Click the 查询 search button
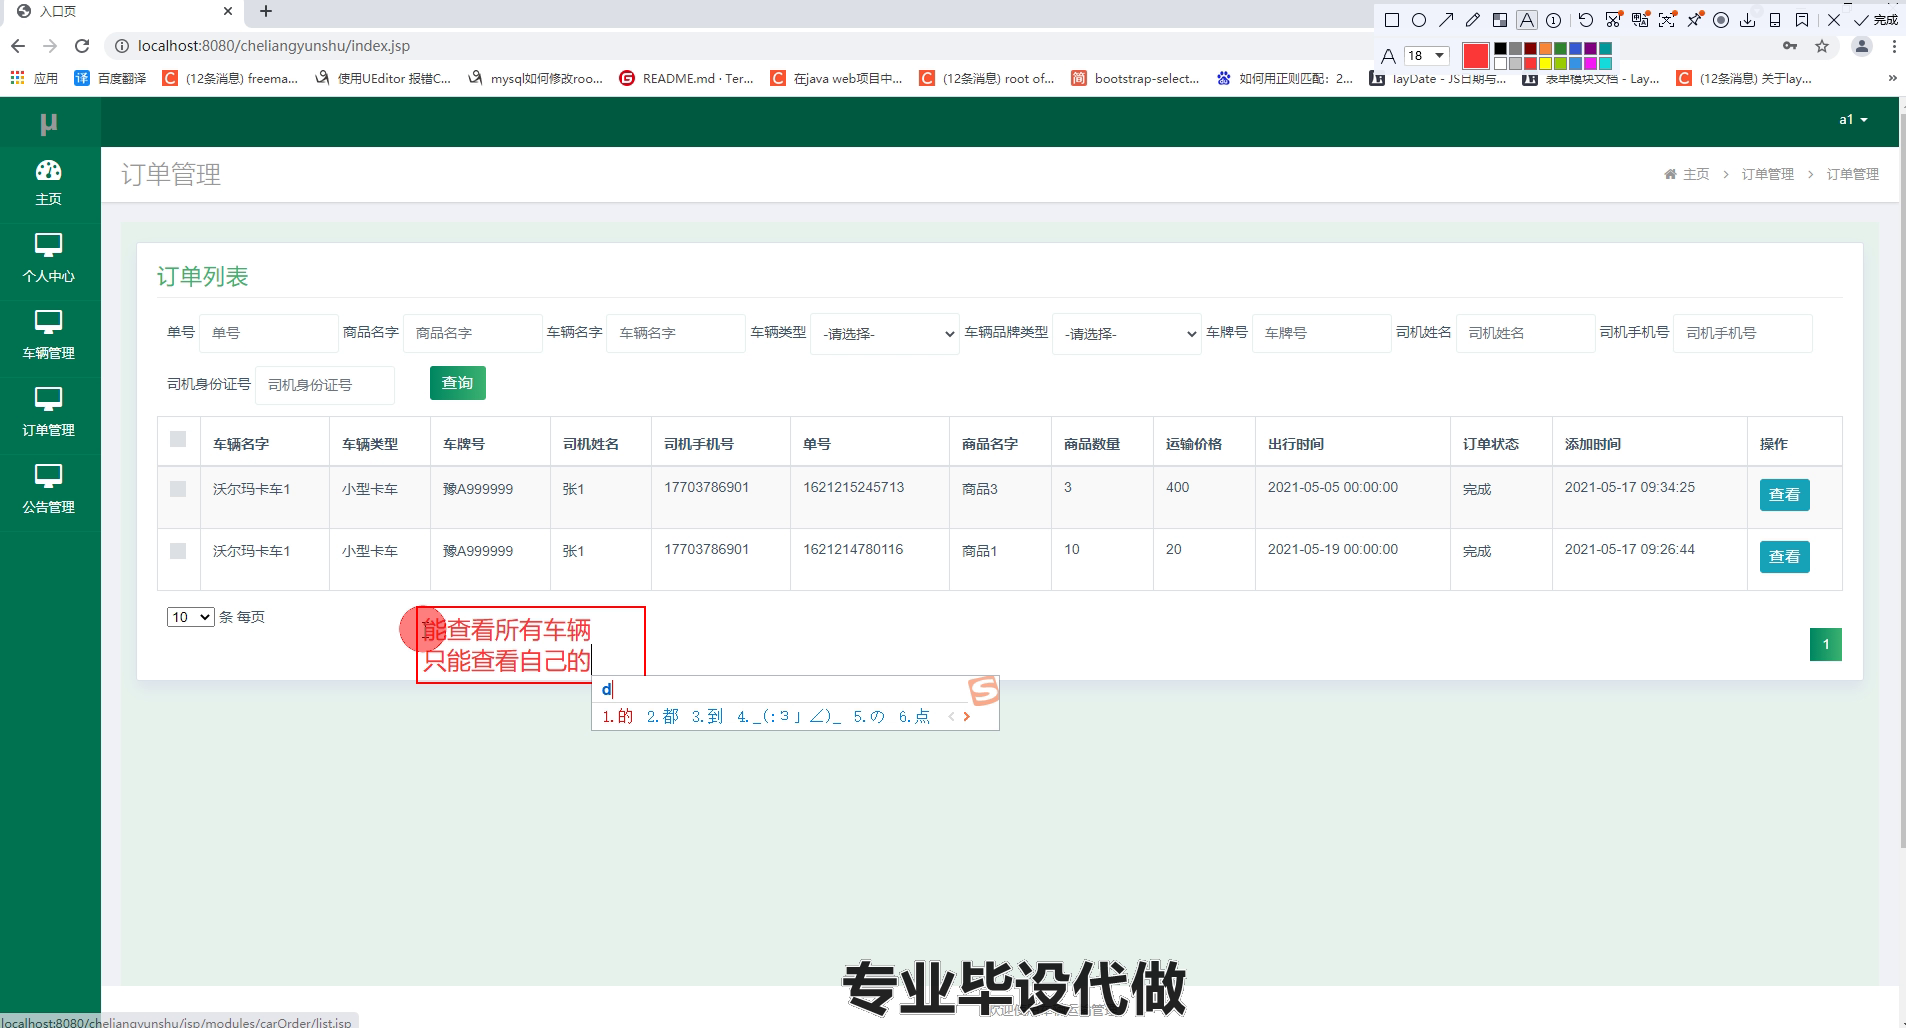The height and width of the screenshot is (1028, 1906). tap(458, 383)
